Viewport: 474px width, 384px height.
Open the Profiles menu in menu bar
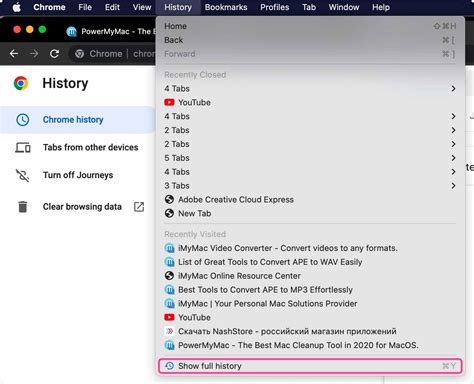pyautogui.click(x=275, y=7)
